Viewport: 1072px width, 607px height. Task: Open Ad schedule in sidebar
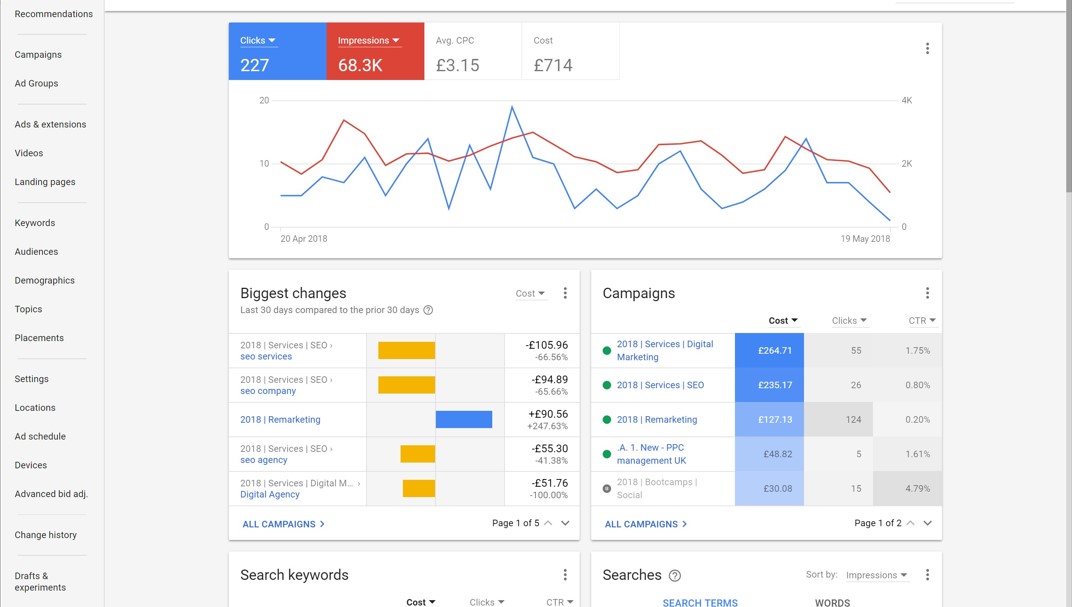(40, 436)
